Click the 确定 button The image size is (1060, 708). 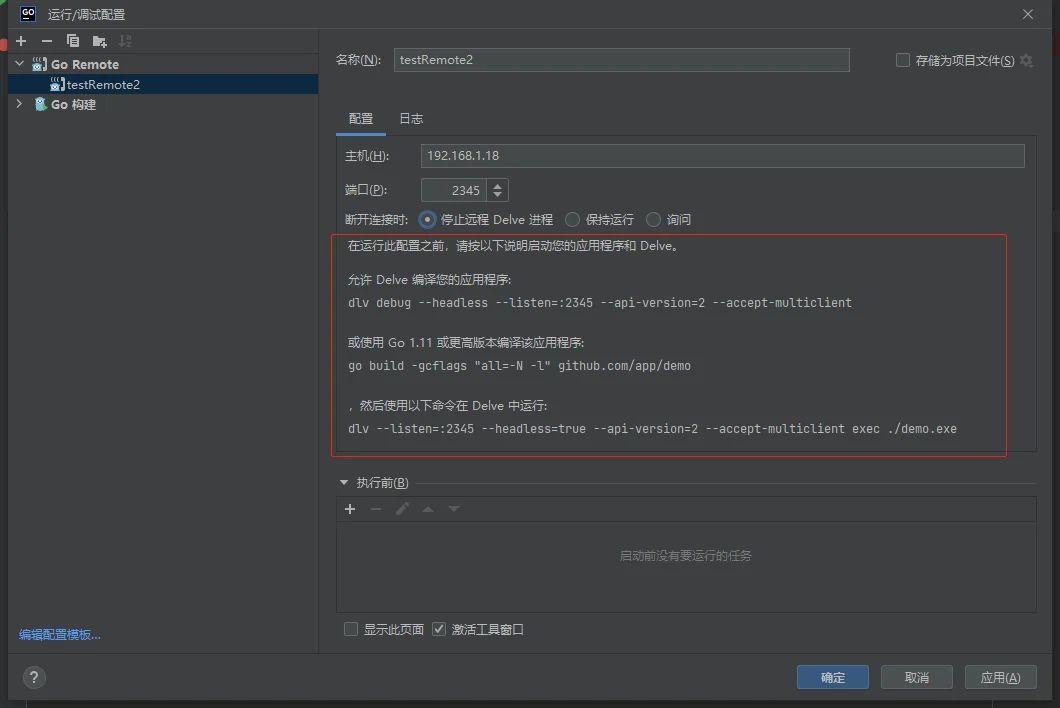click(x=832, y=677)
